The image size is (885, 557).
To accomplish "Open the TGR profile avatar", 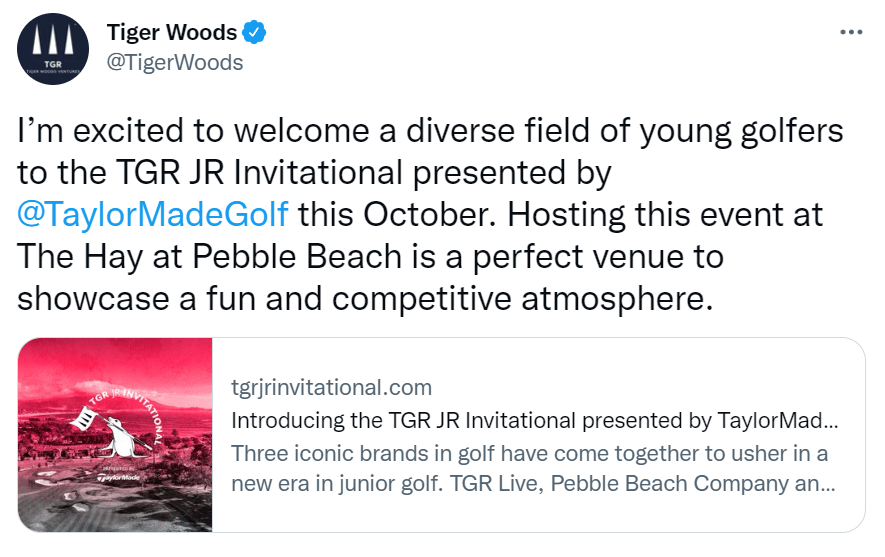I will (x=53, y=49).
